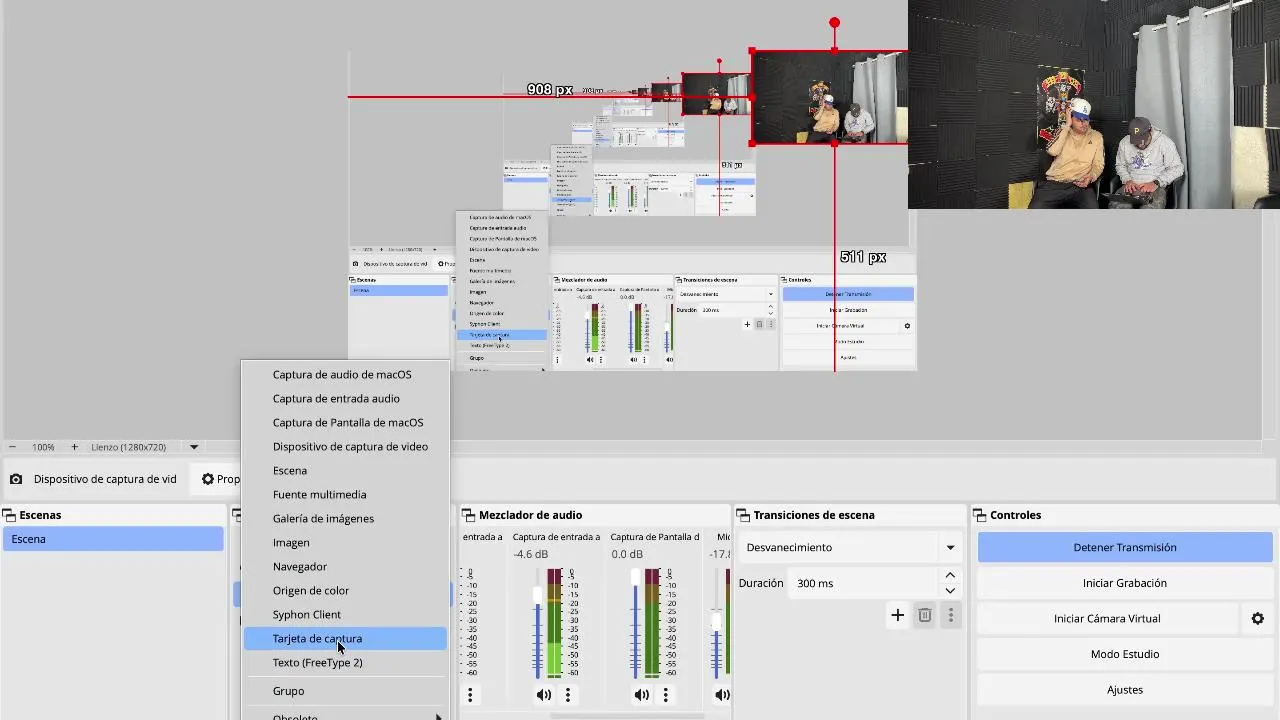Click Iniciar Grabación button

click(x=1125, y=583)
